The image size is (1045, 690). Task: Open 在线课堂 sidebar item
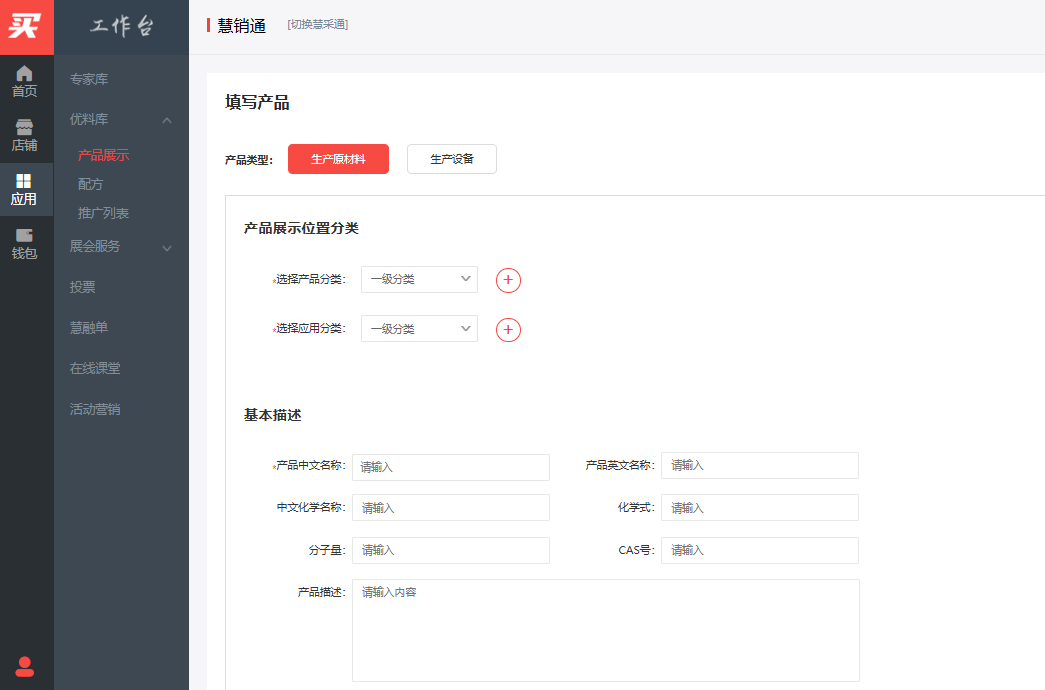(x=95, y=368)
